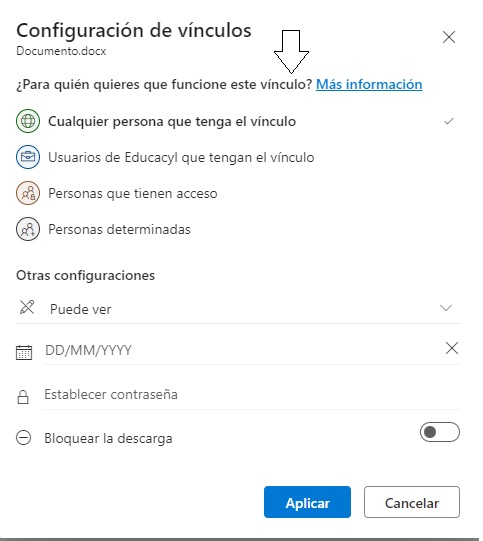Select Personas determinadas option
Screen dimensions: 483x541
(x=238, y=229)
